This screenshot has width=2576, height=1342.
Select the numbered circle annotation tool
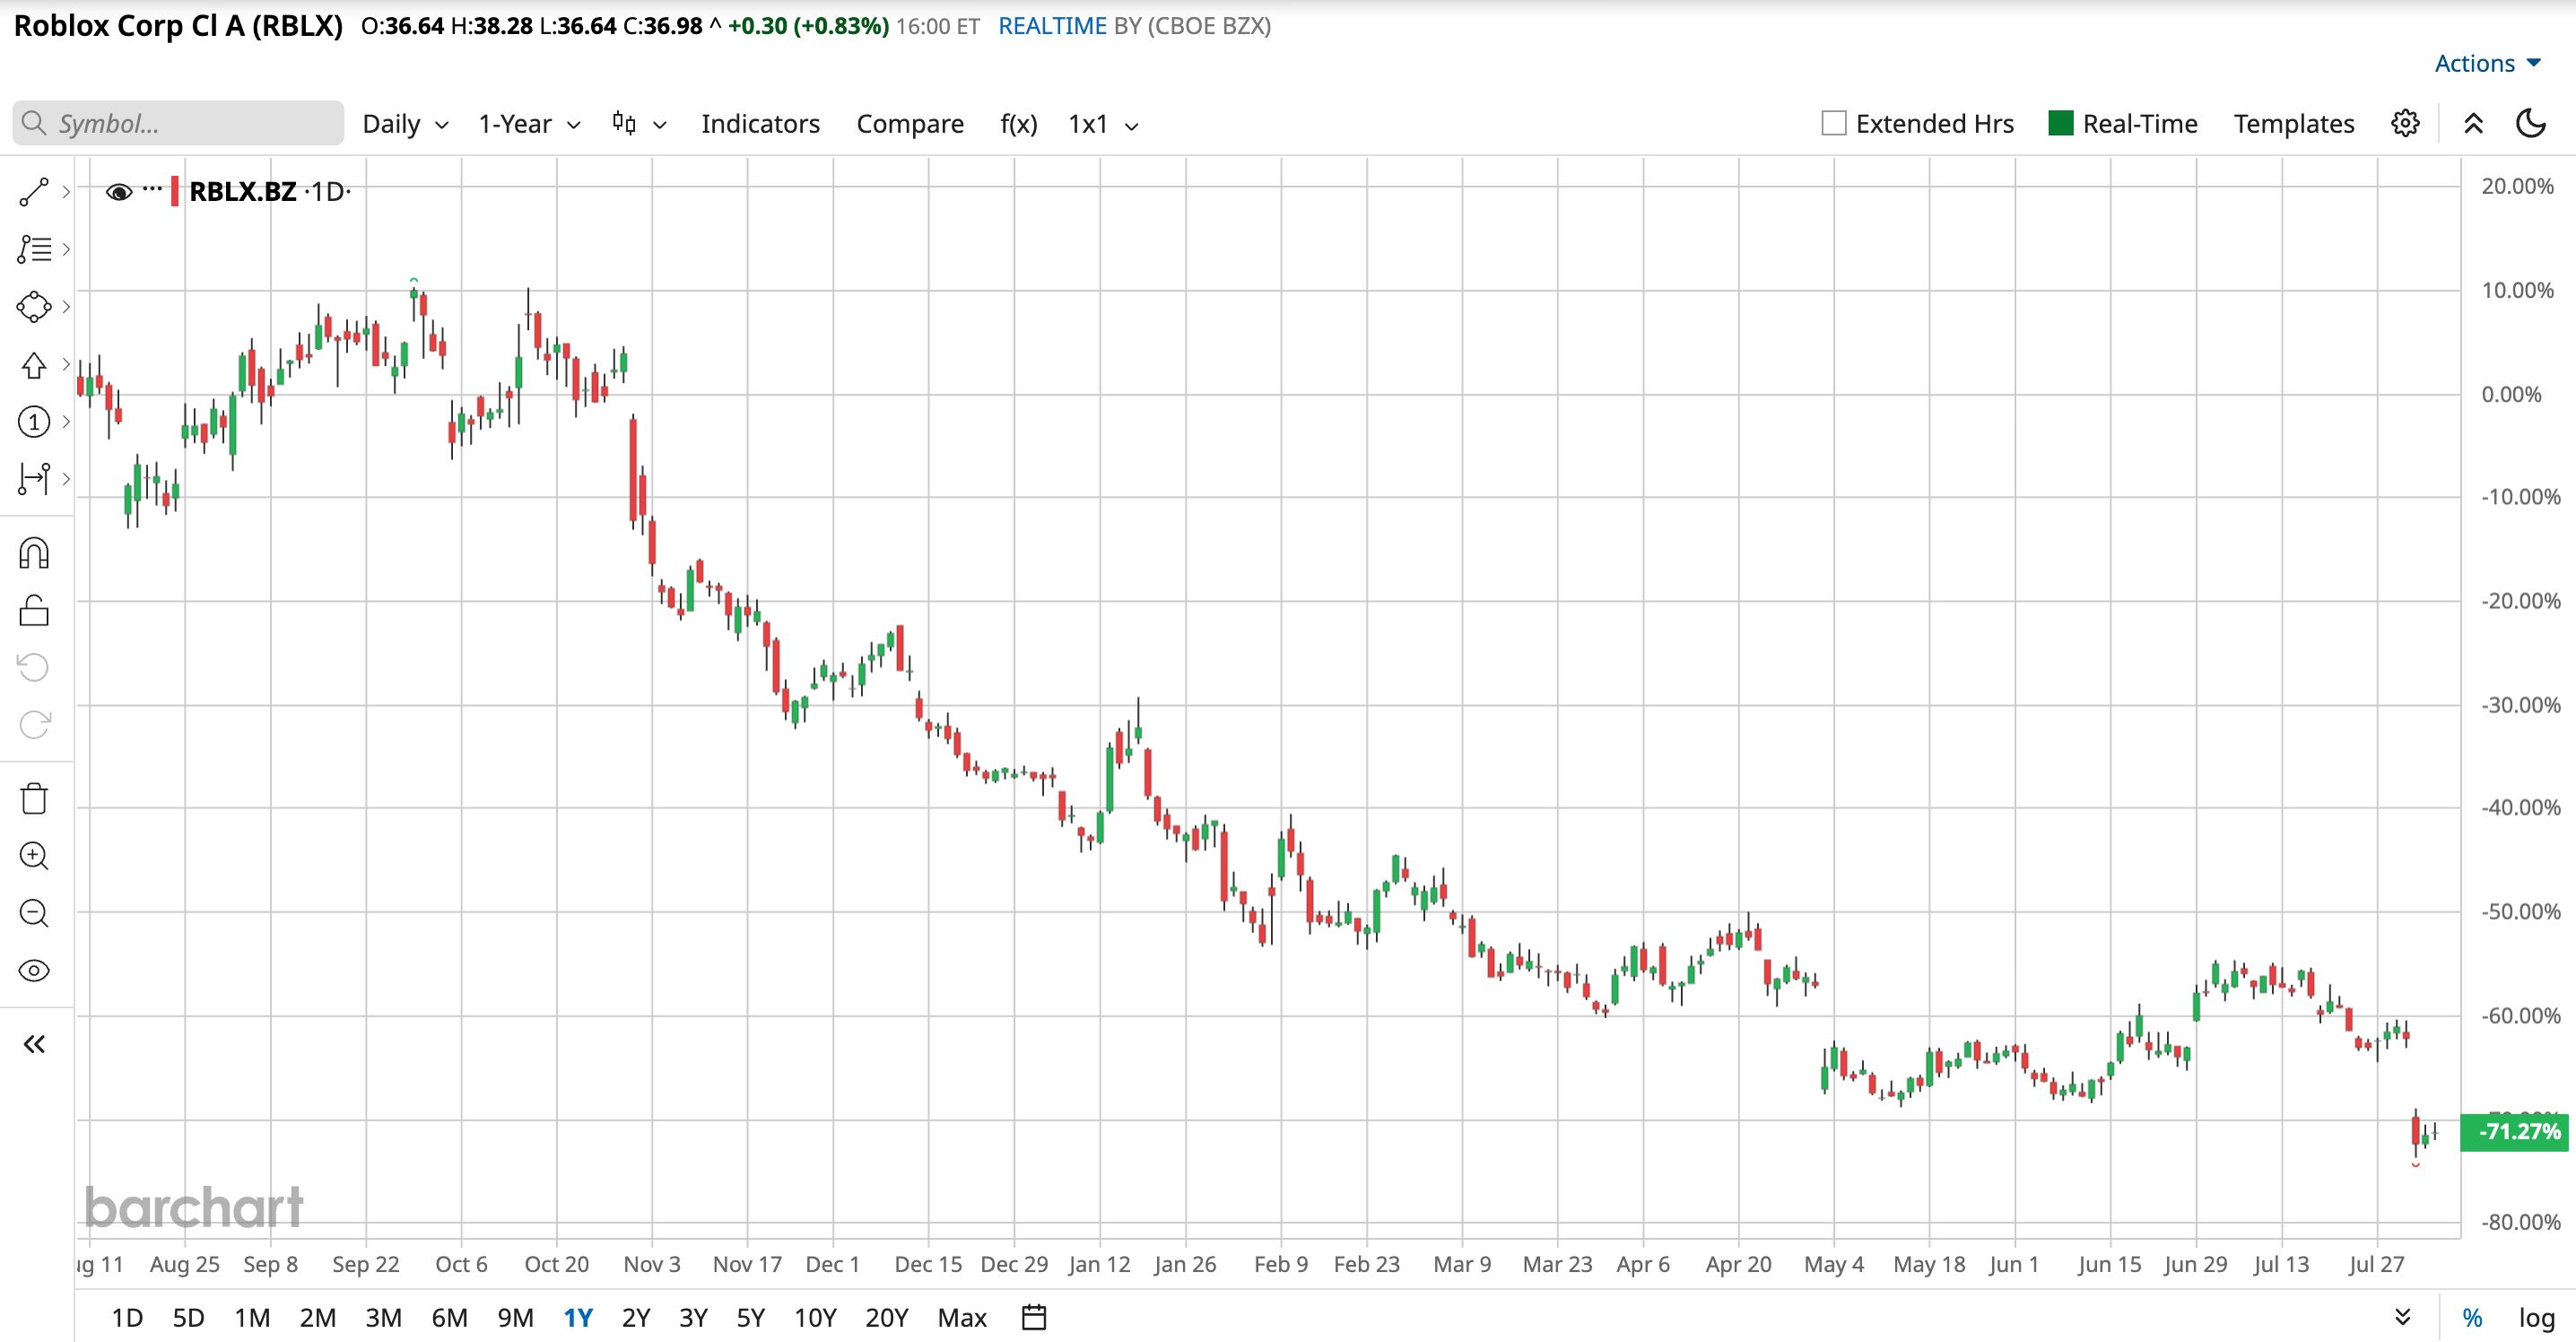(34, 422)
